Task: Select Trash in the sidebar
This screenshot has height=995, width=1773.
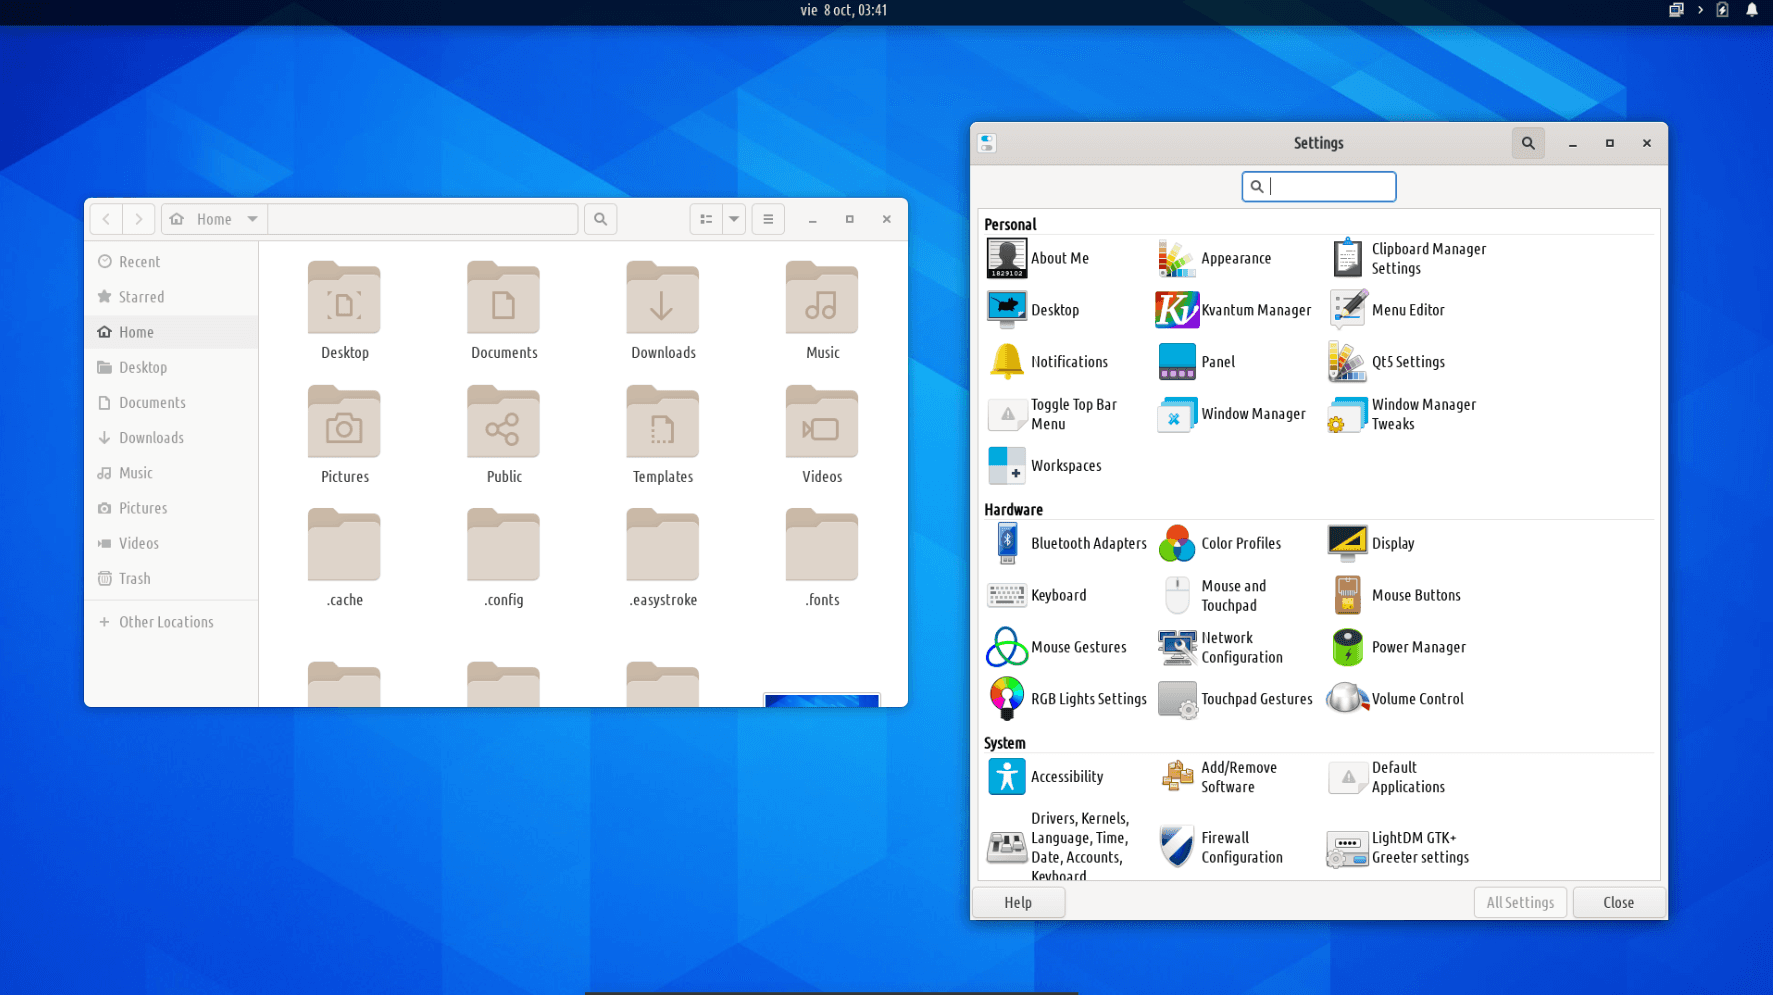Action: pyautogui.click(x=134, y=579)
